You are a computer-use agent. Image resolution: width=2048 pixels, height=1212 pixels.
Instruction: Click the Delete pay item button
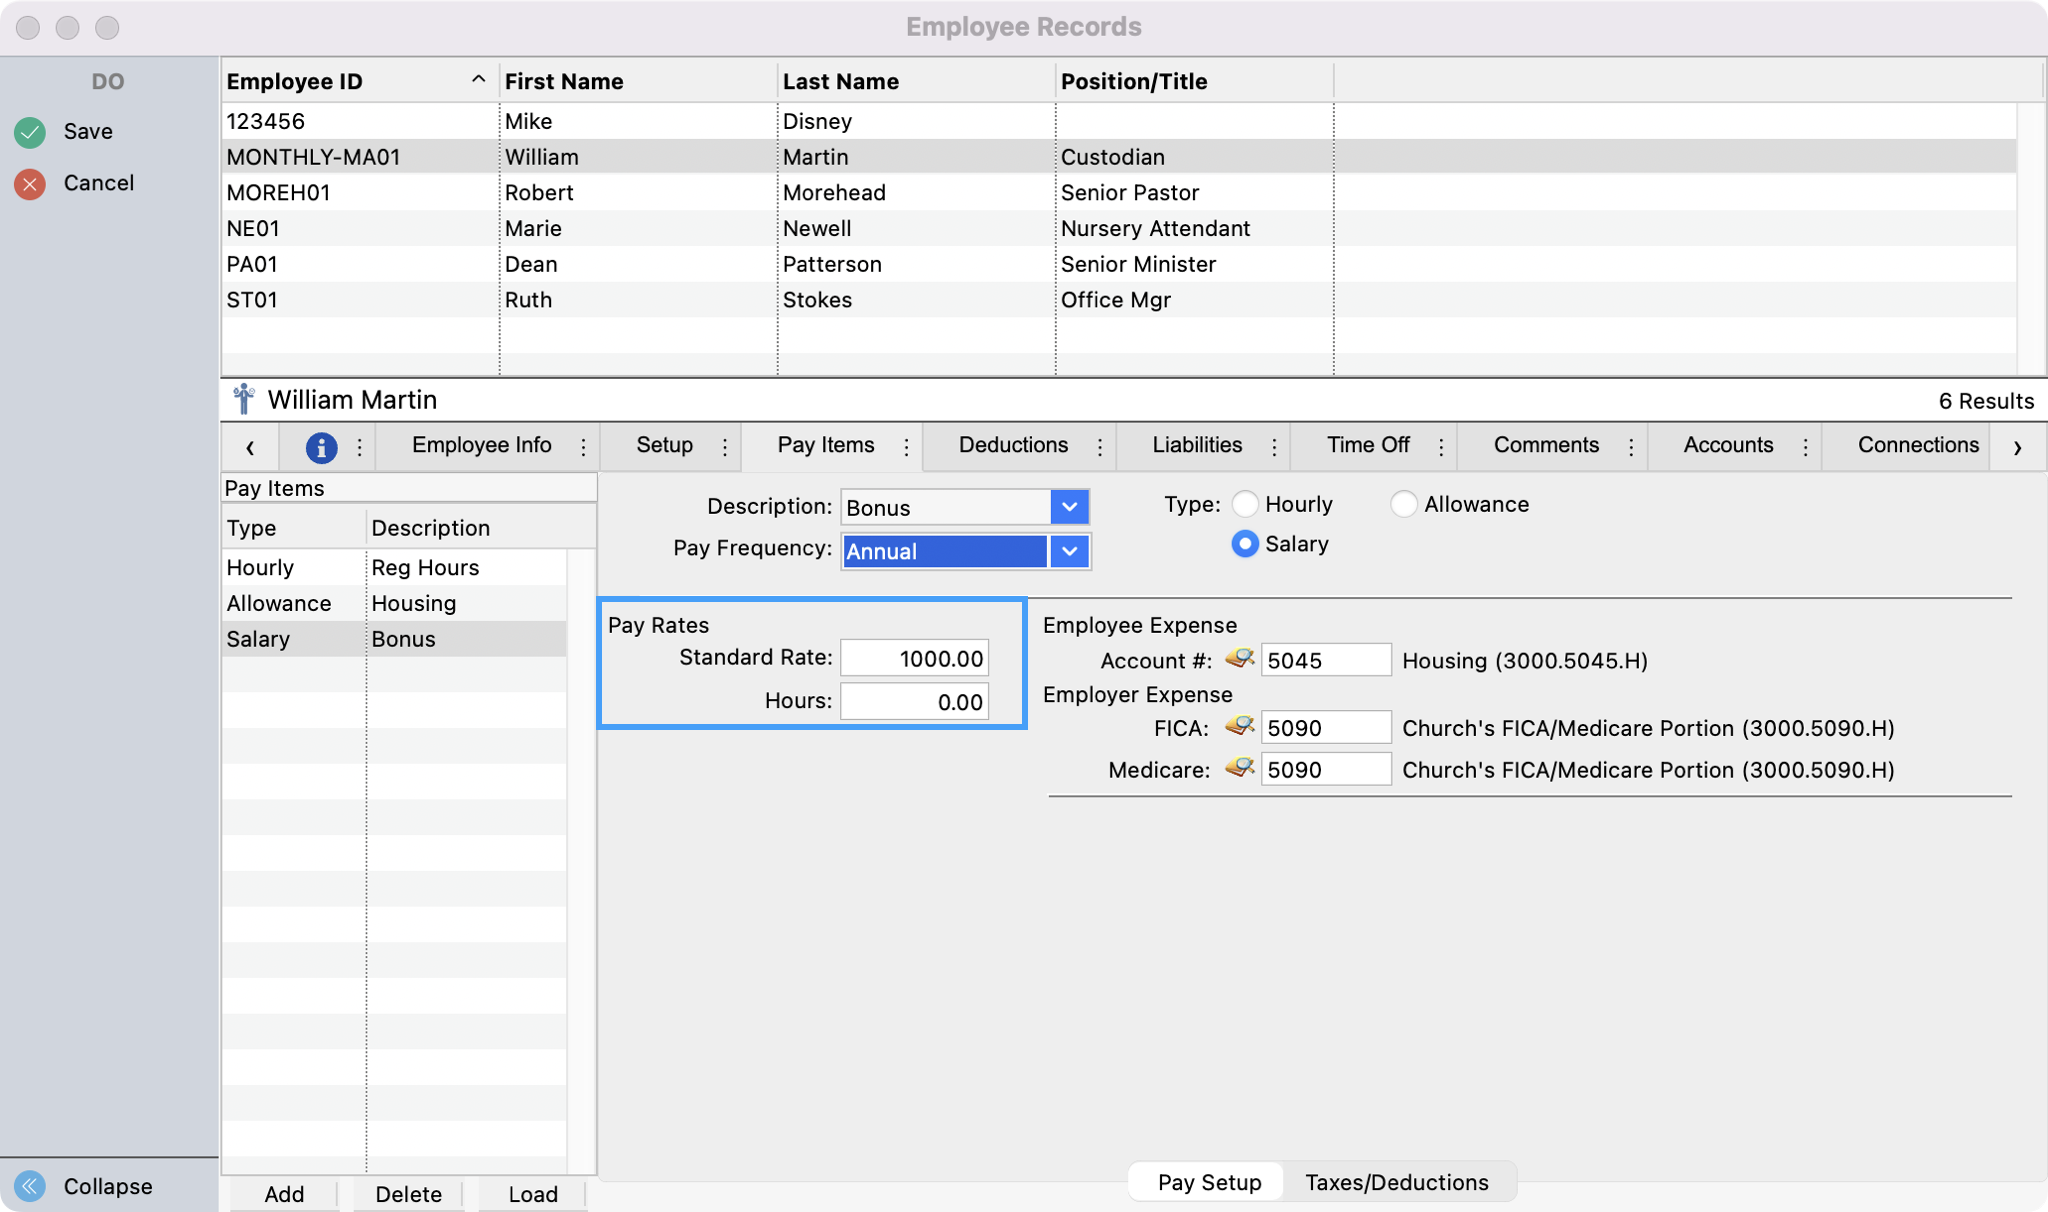(408, 1194)
